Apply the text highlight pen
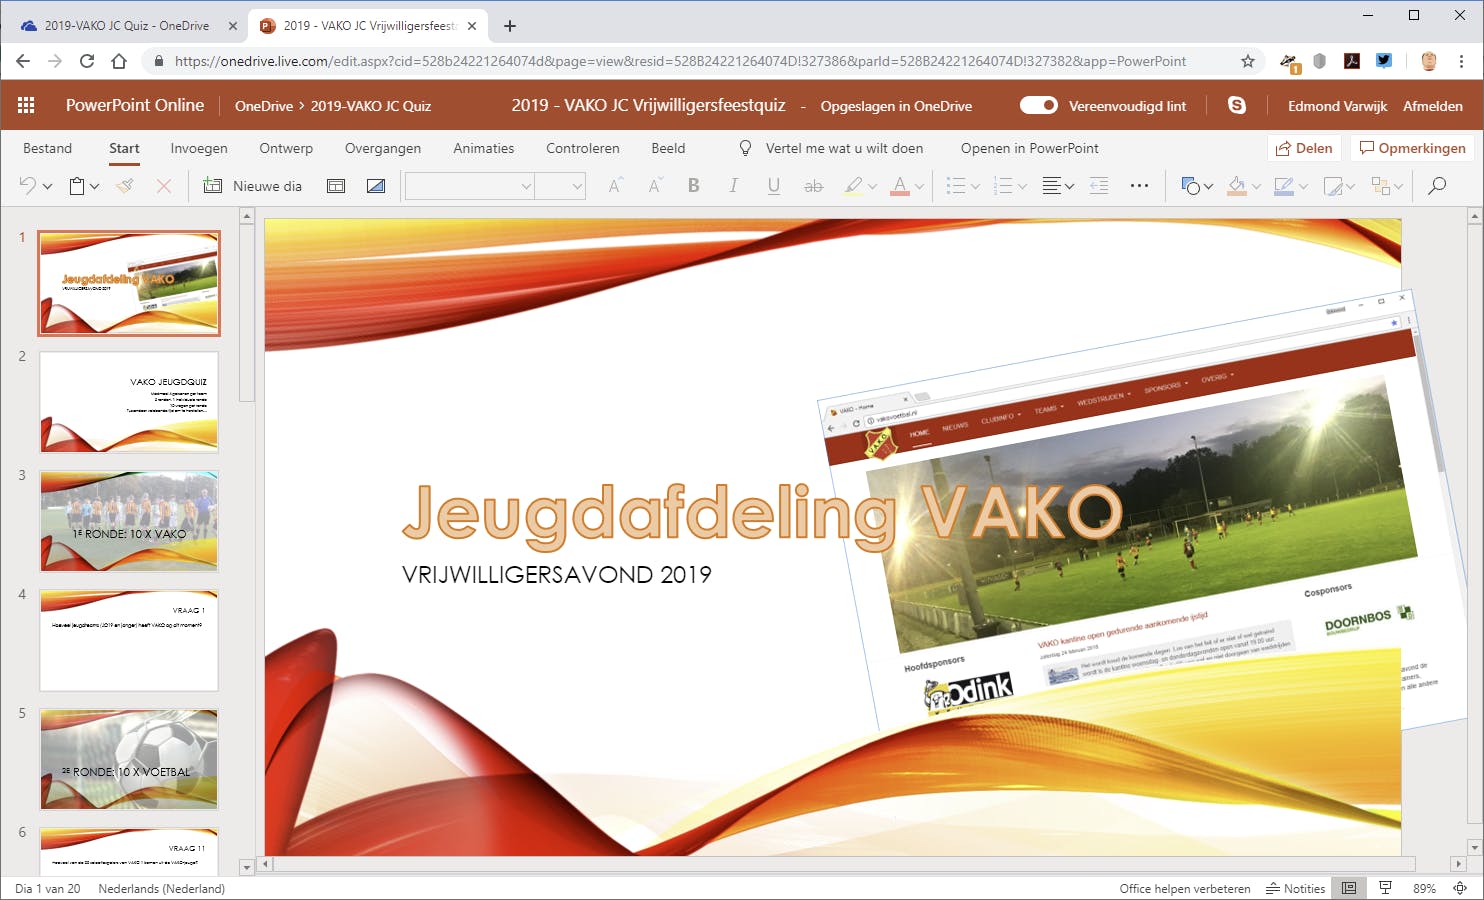Image resolution: width=1484 pixels, height=900 pixels. tap(853, 186)
